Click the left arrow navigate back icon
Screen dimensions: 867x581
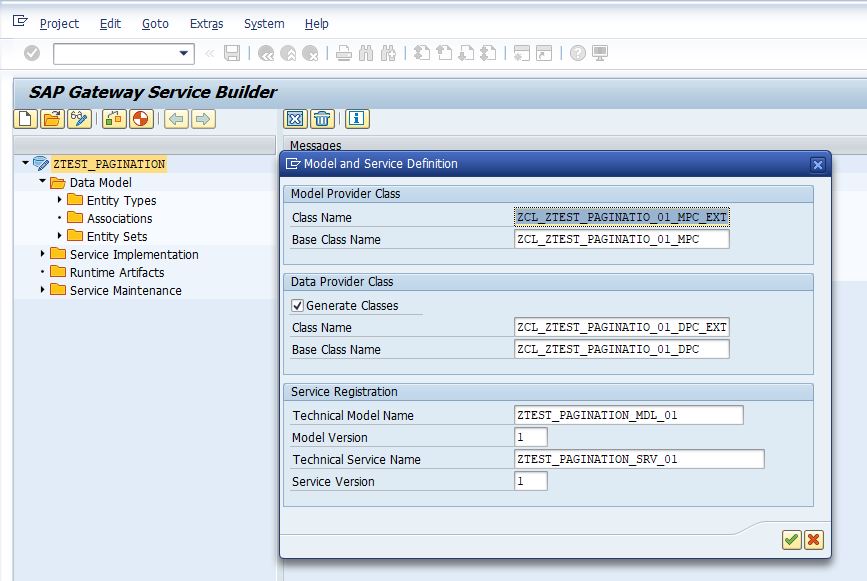pyautogui.click(x=176, y=119)
